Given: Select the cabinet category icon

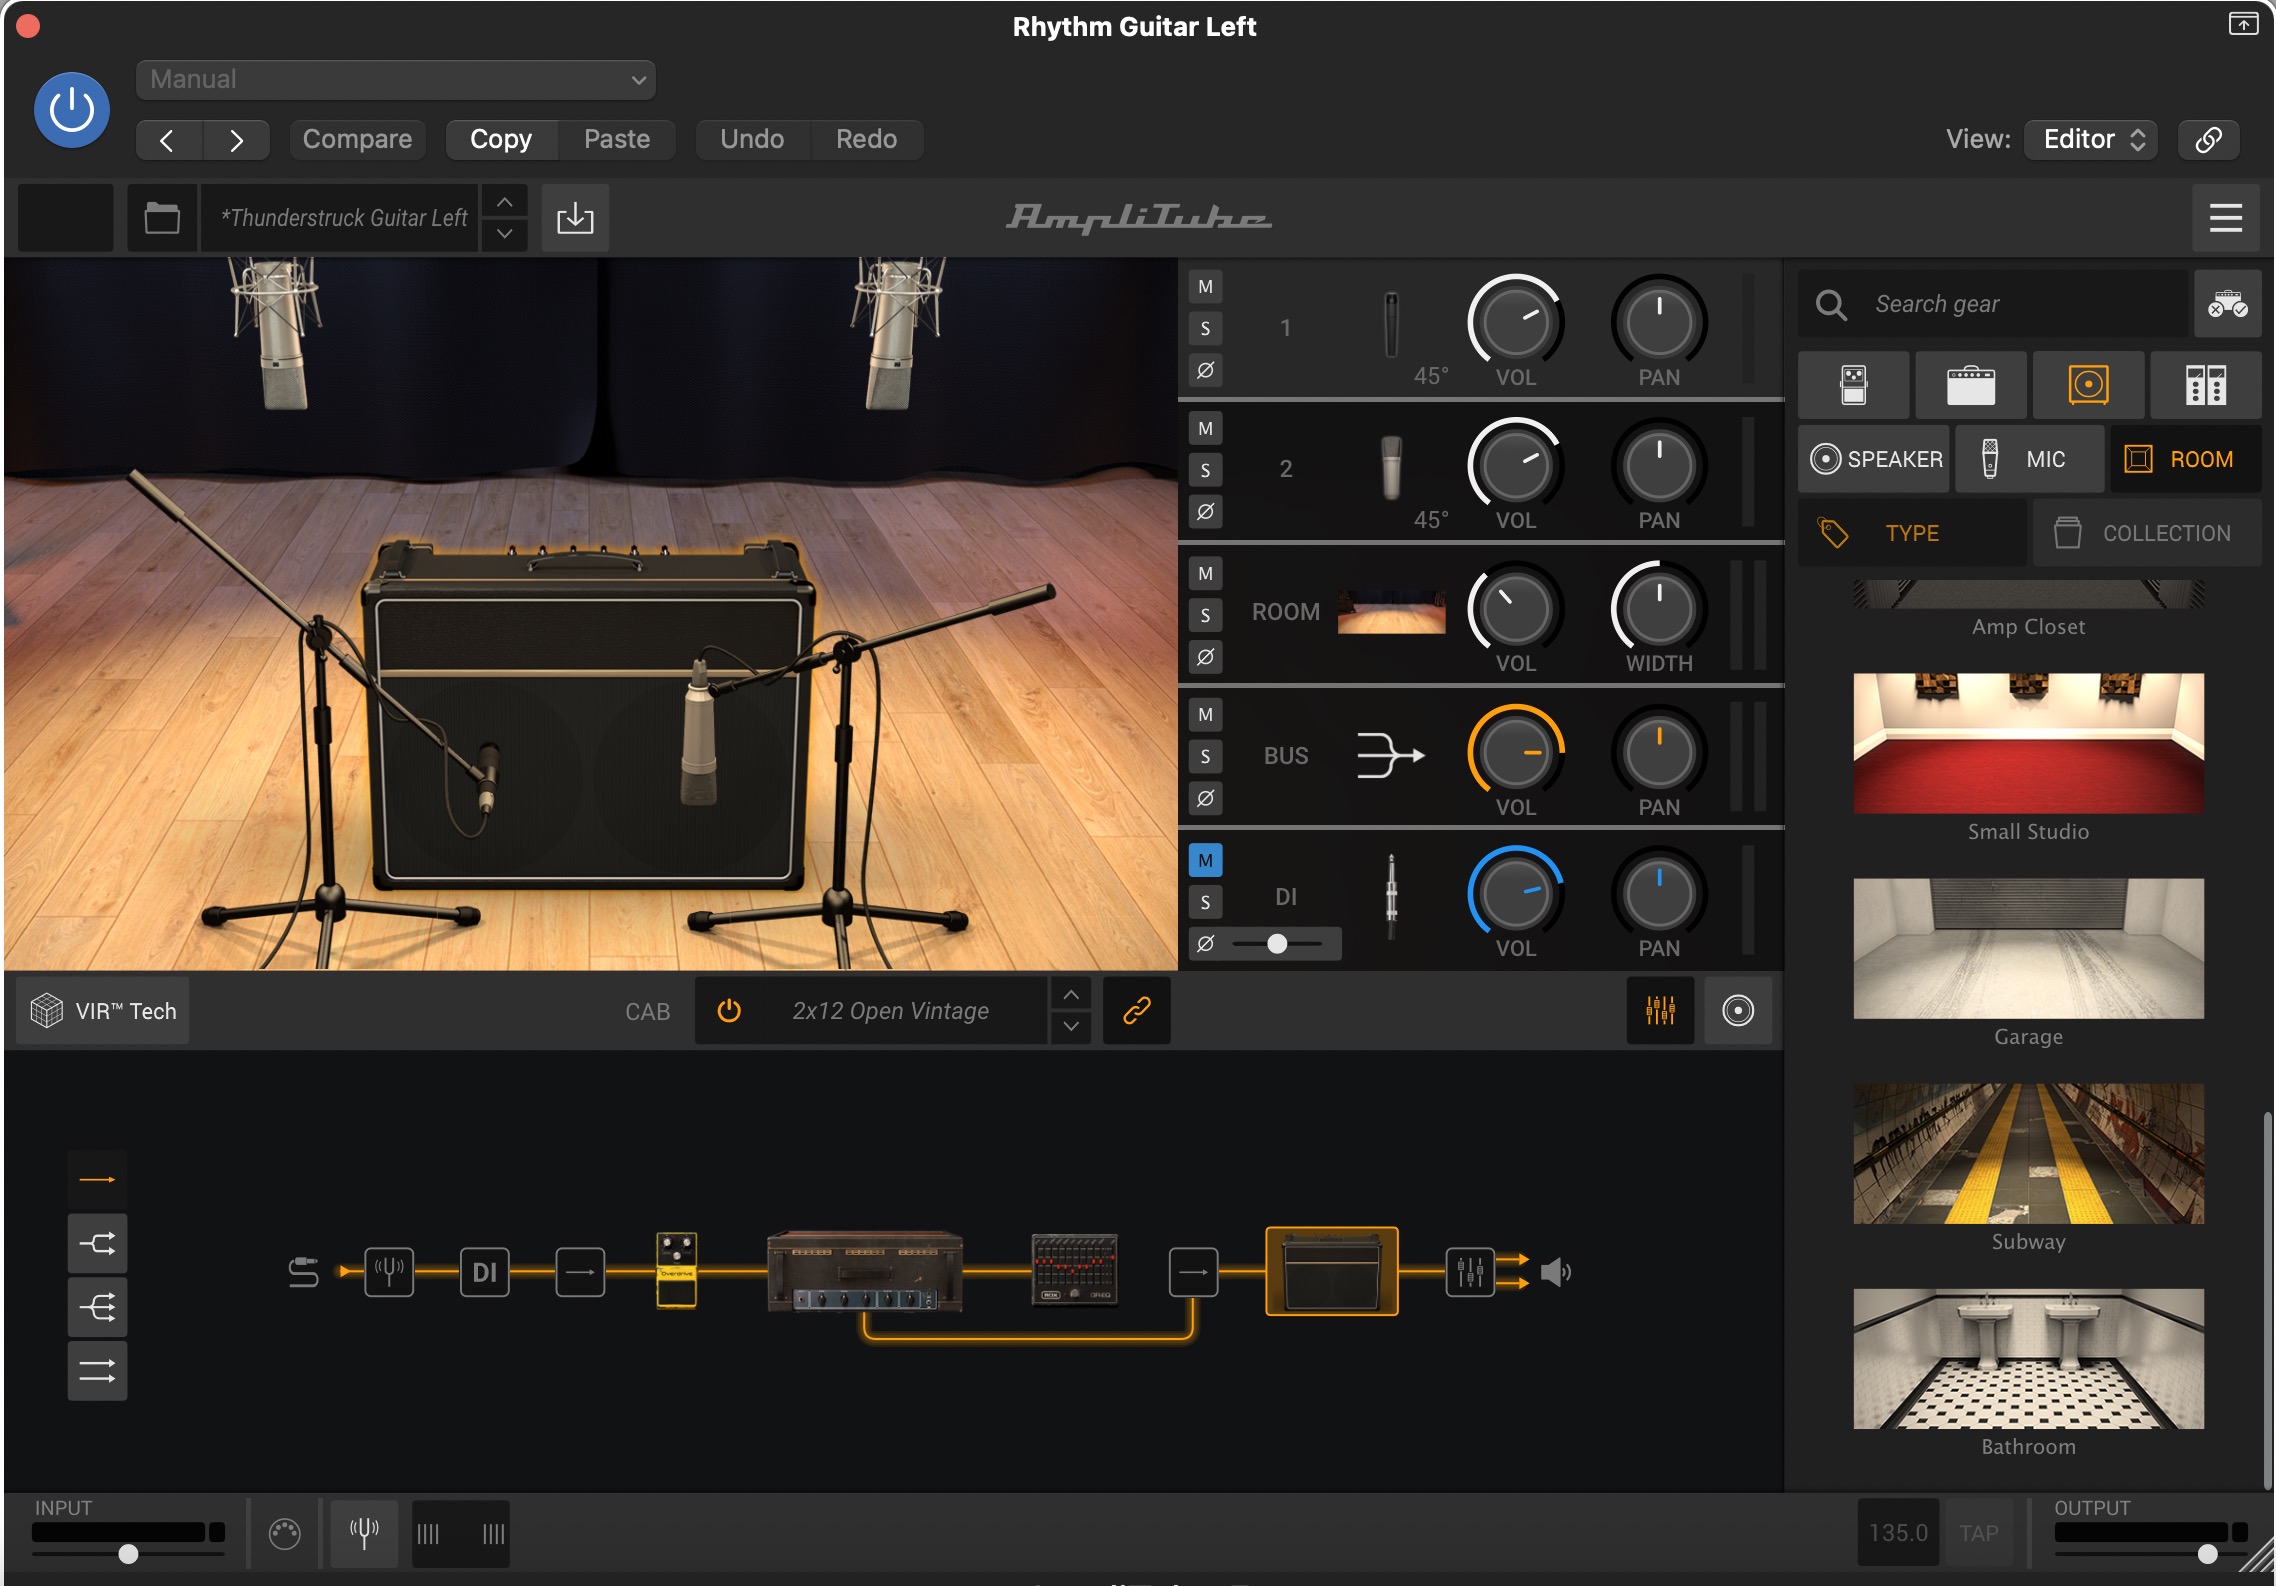Looking at the screenshot, I should click(2088, 385).
